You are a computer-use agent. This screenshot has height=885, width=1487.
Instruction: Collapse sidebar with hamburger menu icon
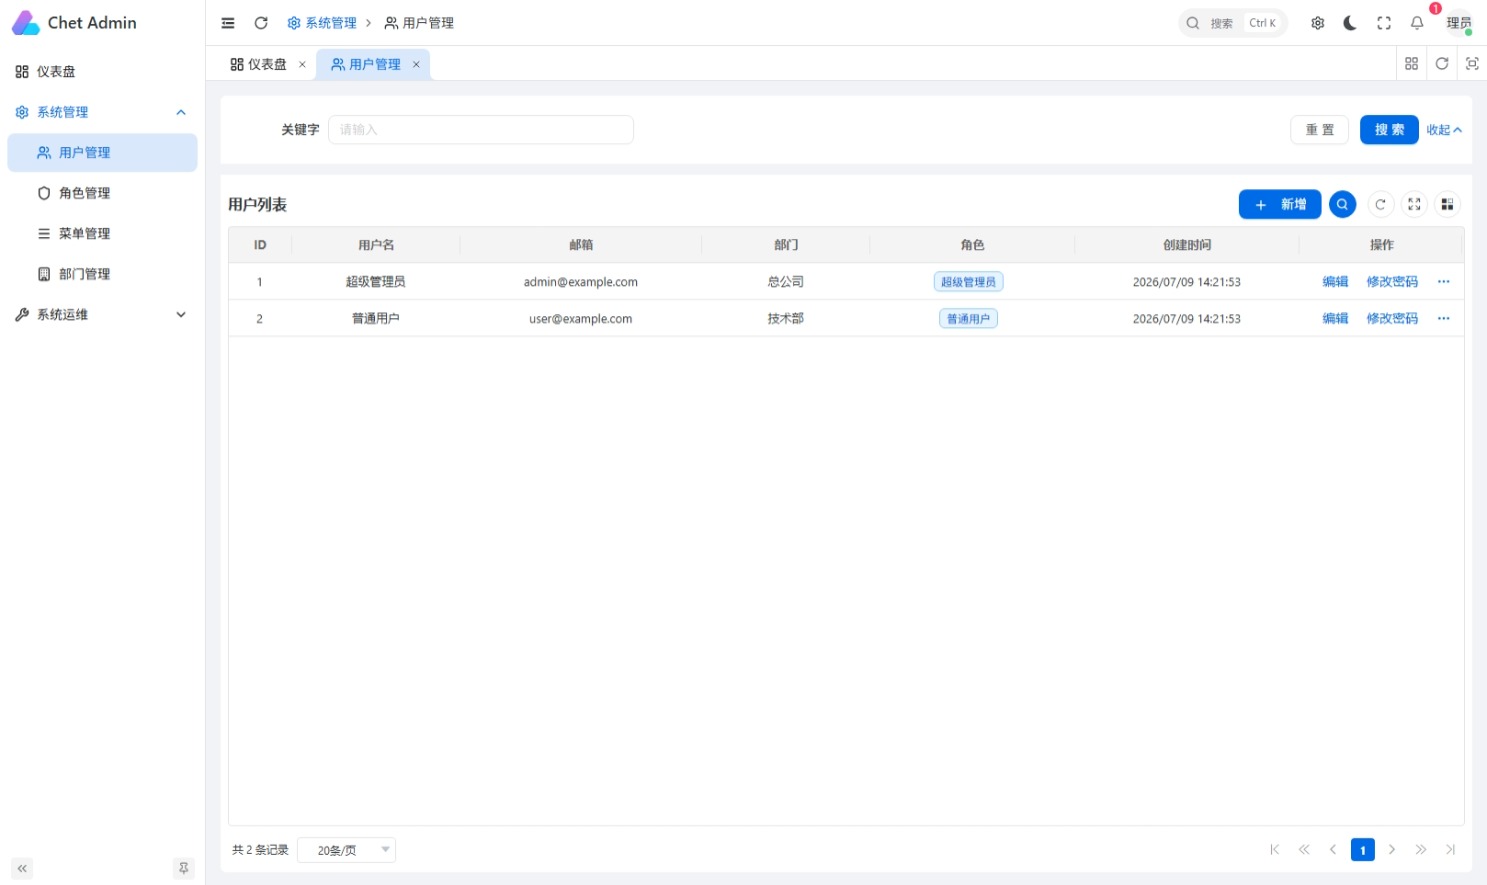[x=228, y=23]
